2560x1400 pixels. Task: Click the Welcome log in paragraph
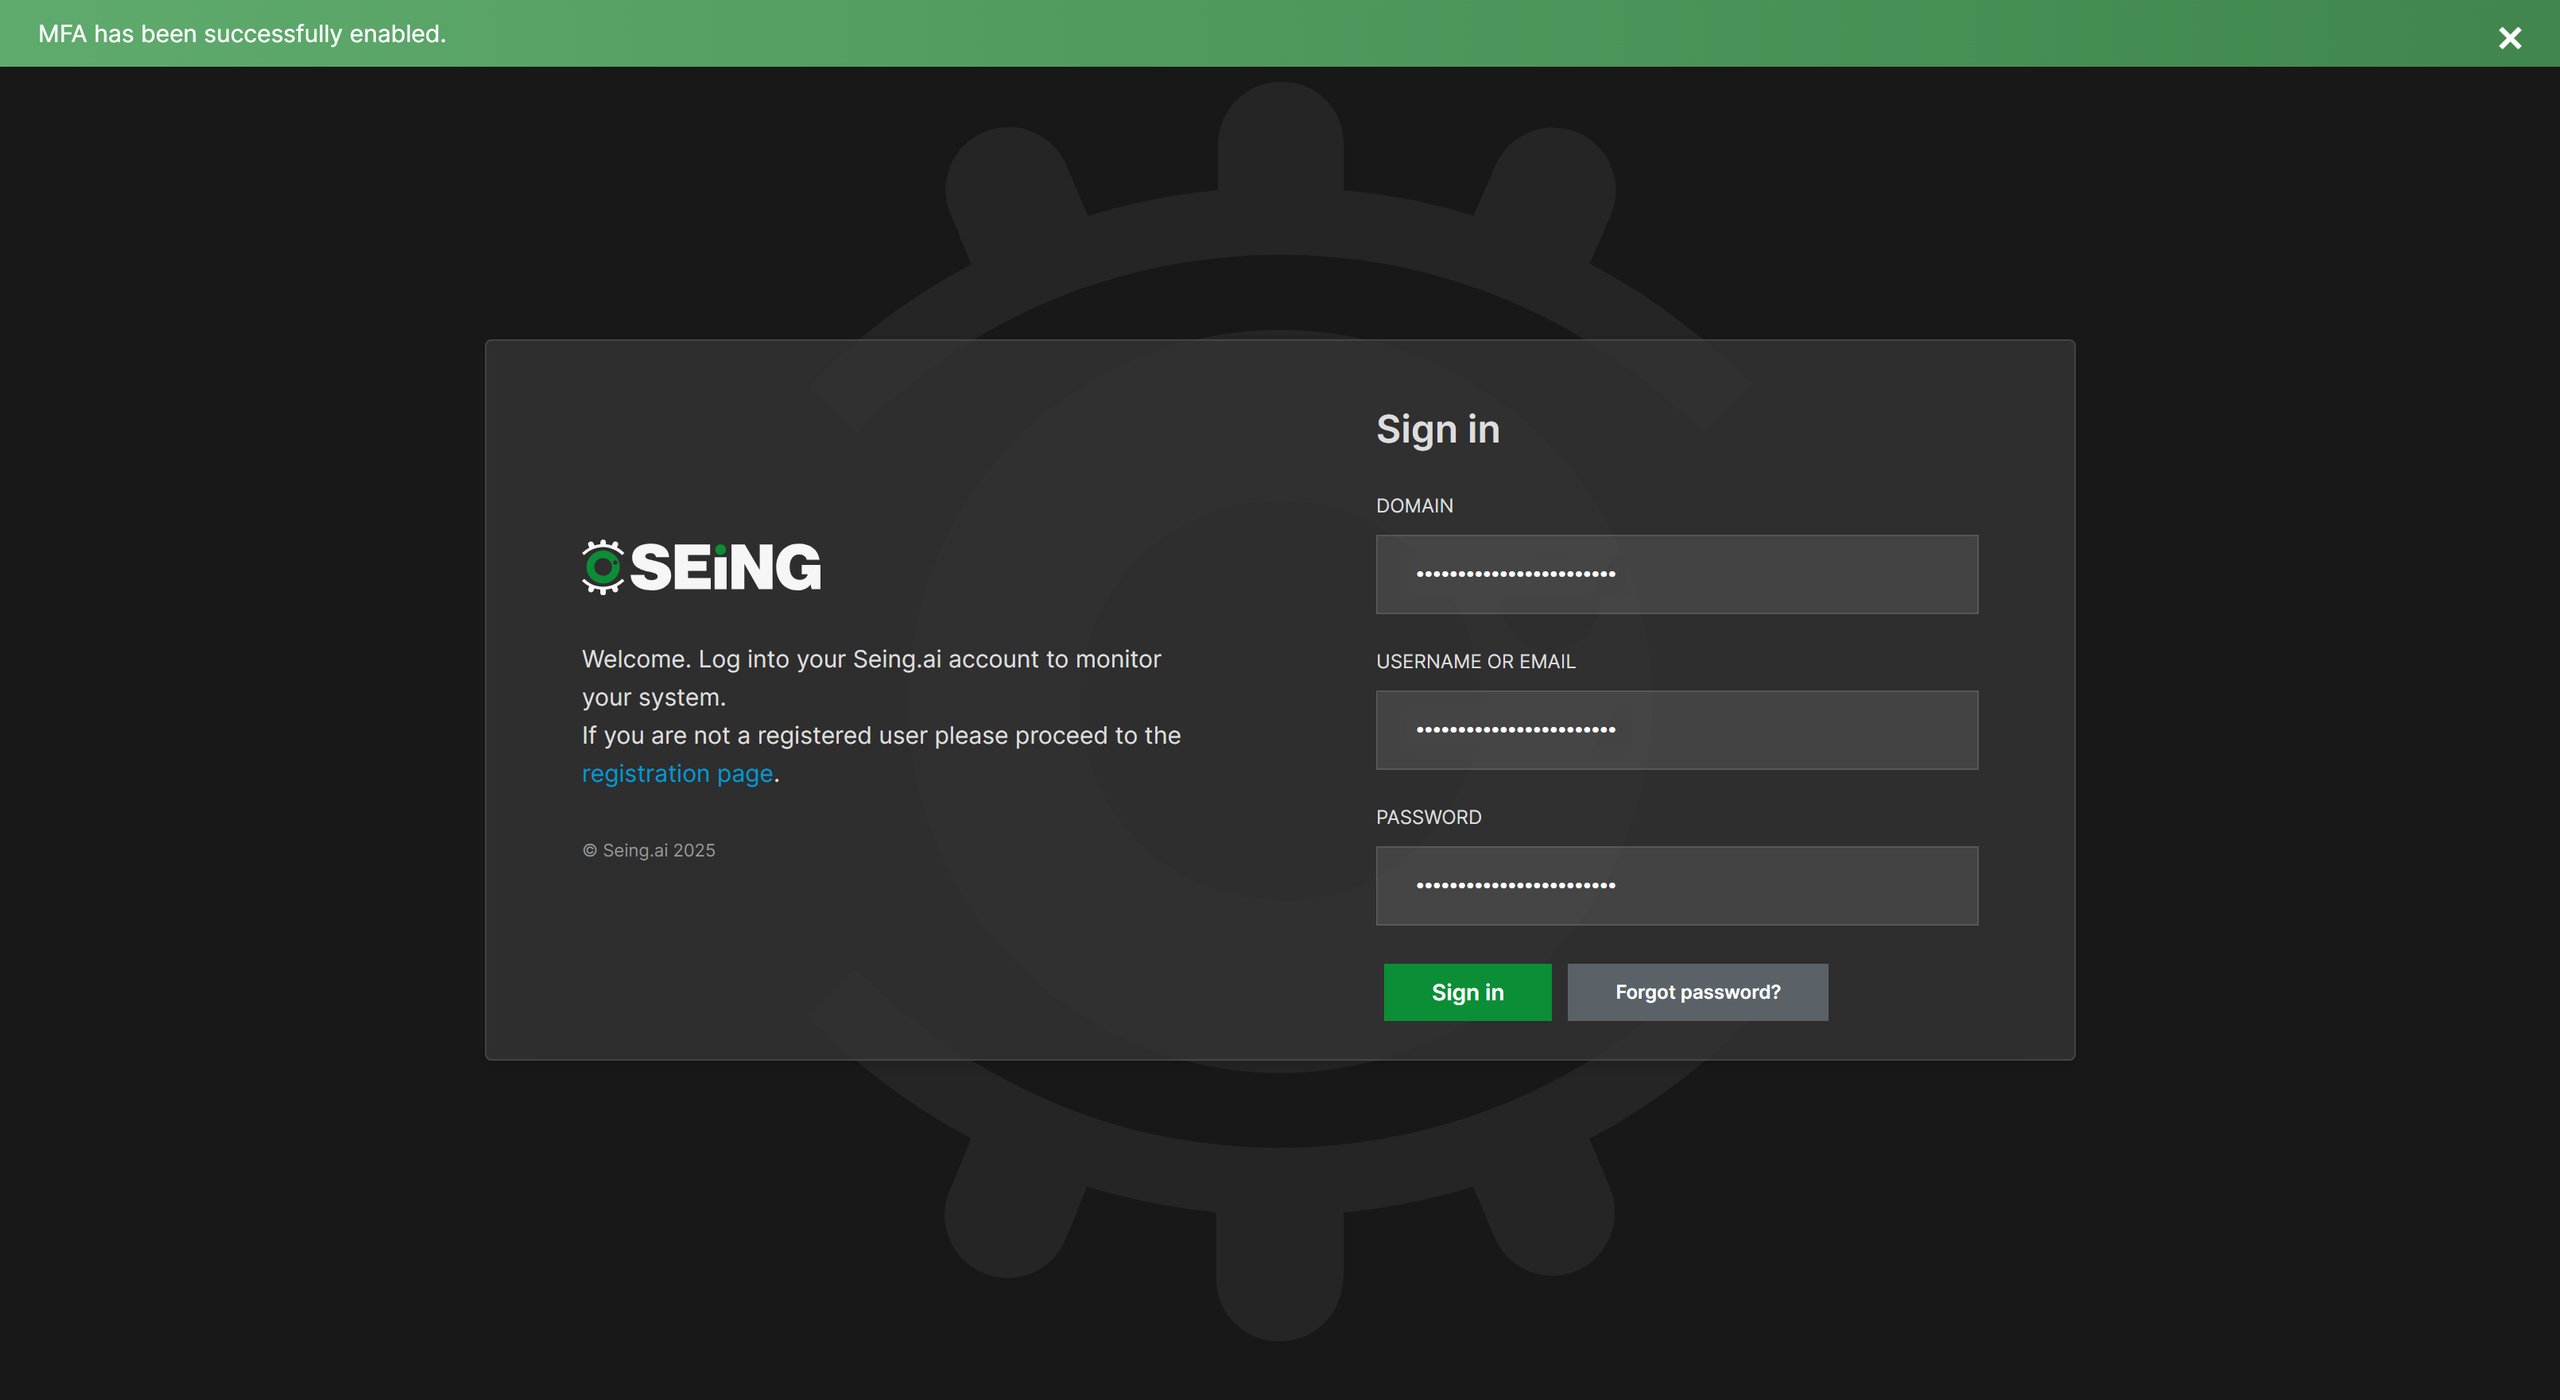tap(870, 660)
